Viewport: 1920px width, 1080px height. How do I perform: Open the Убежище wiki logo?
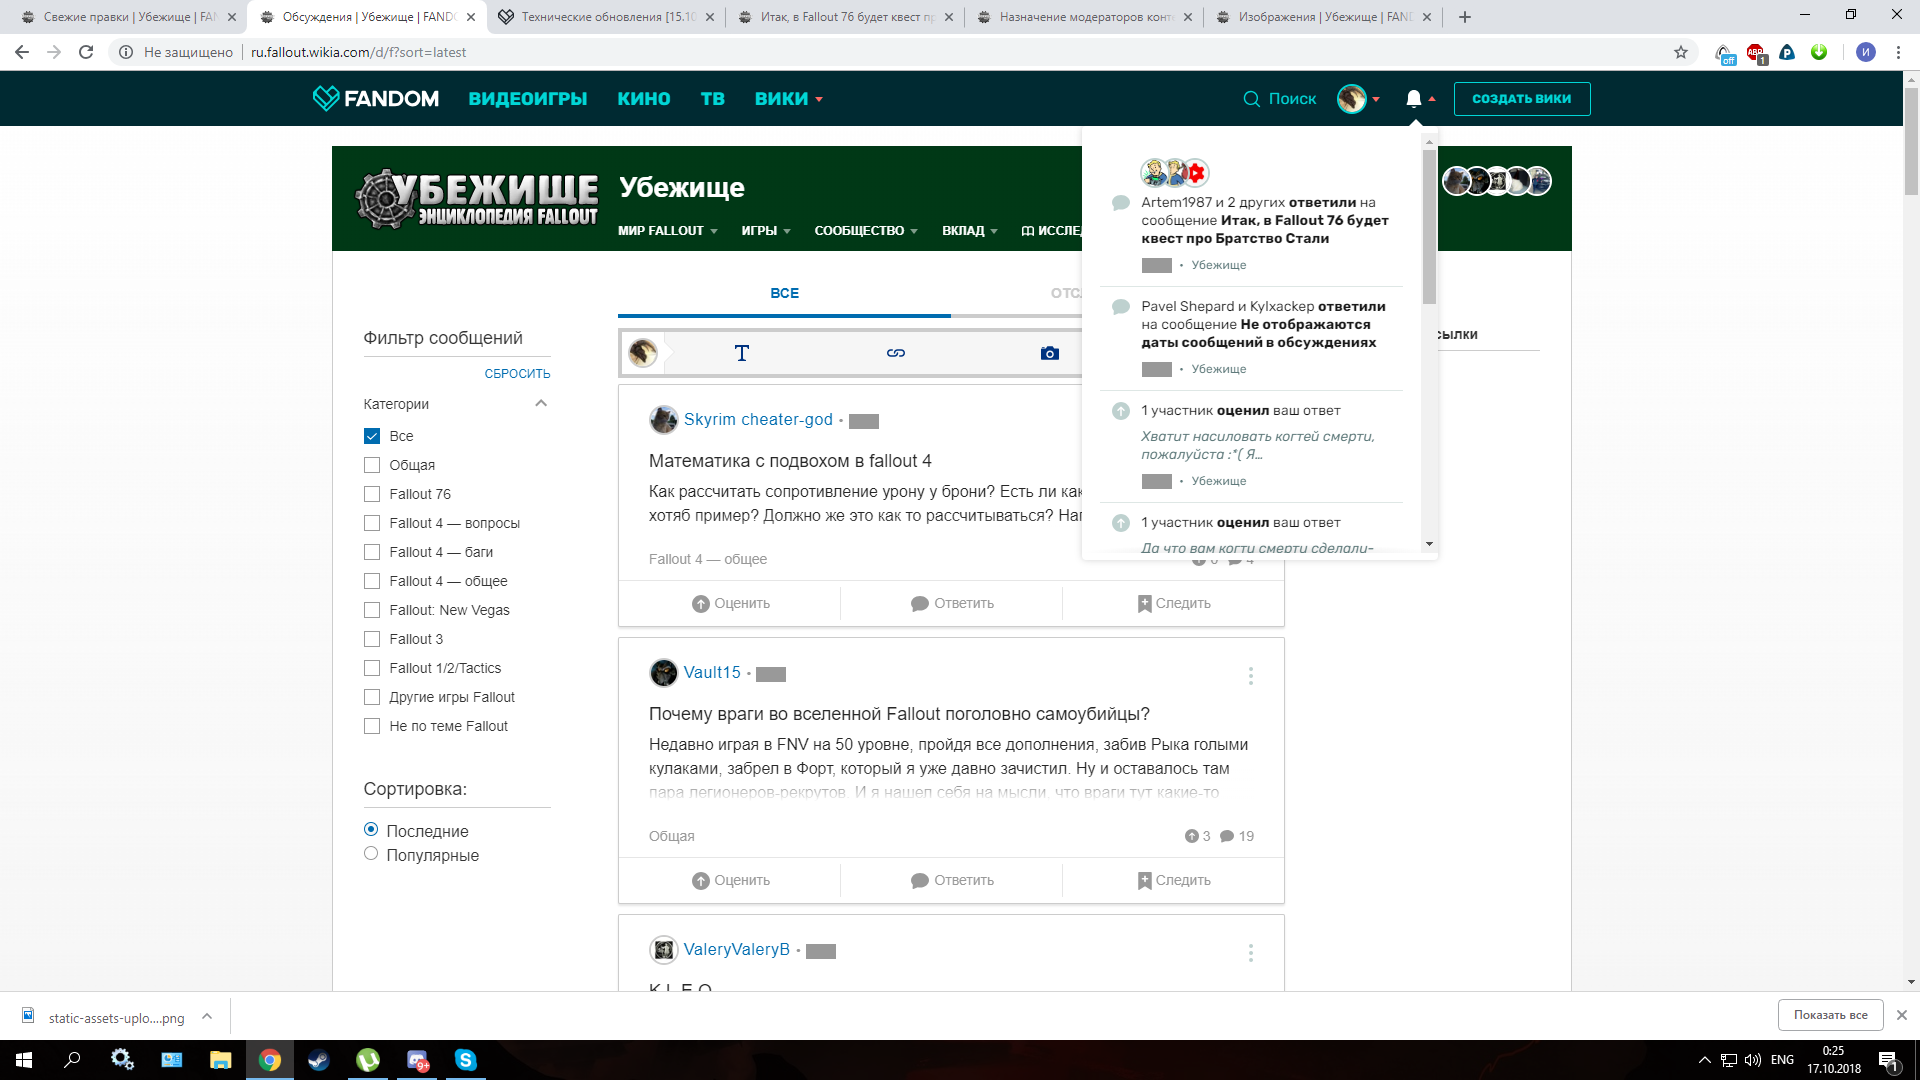(476, 198)
